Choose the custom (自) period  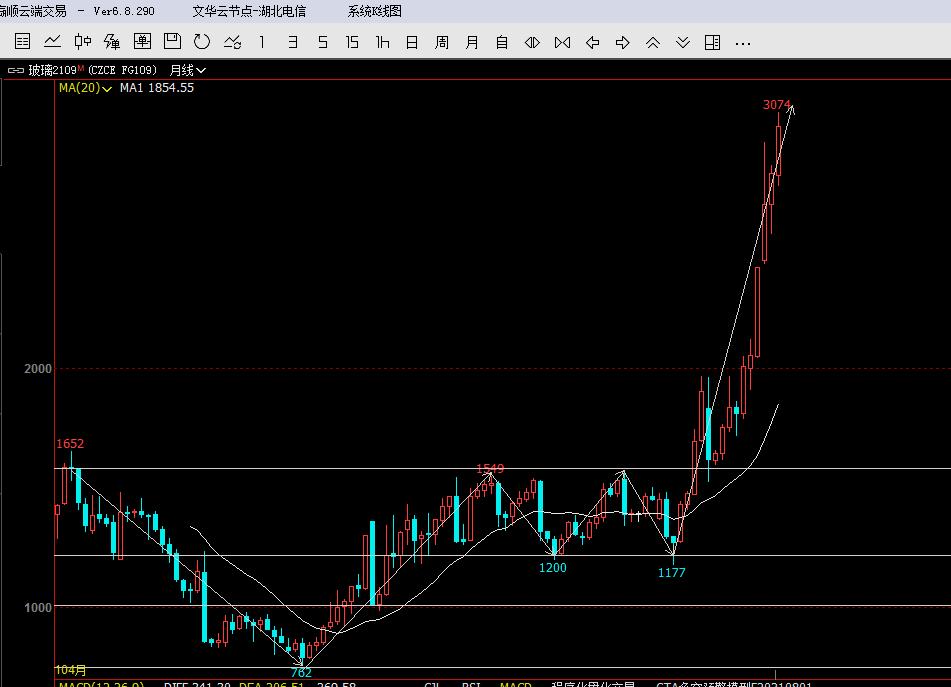(x=502, y=42)
